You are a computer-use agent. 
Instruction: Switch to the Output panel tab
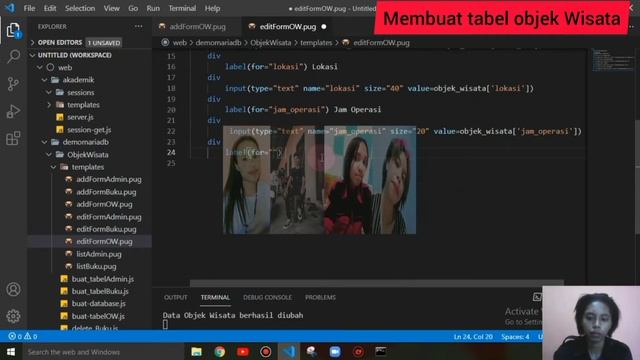176,298
